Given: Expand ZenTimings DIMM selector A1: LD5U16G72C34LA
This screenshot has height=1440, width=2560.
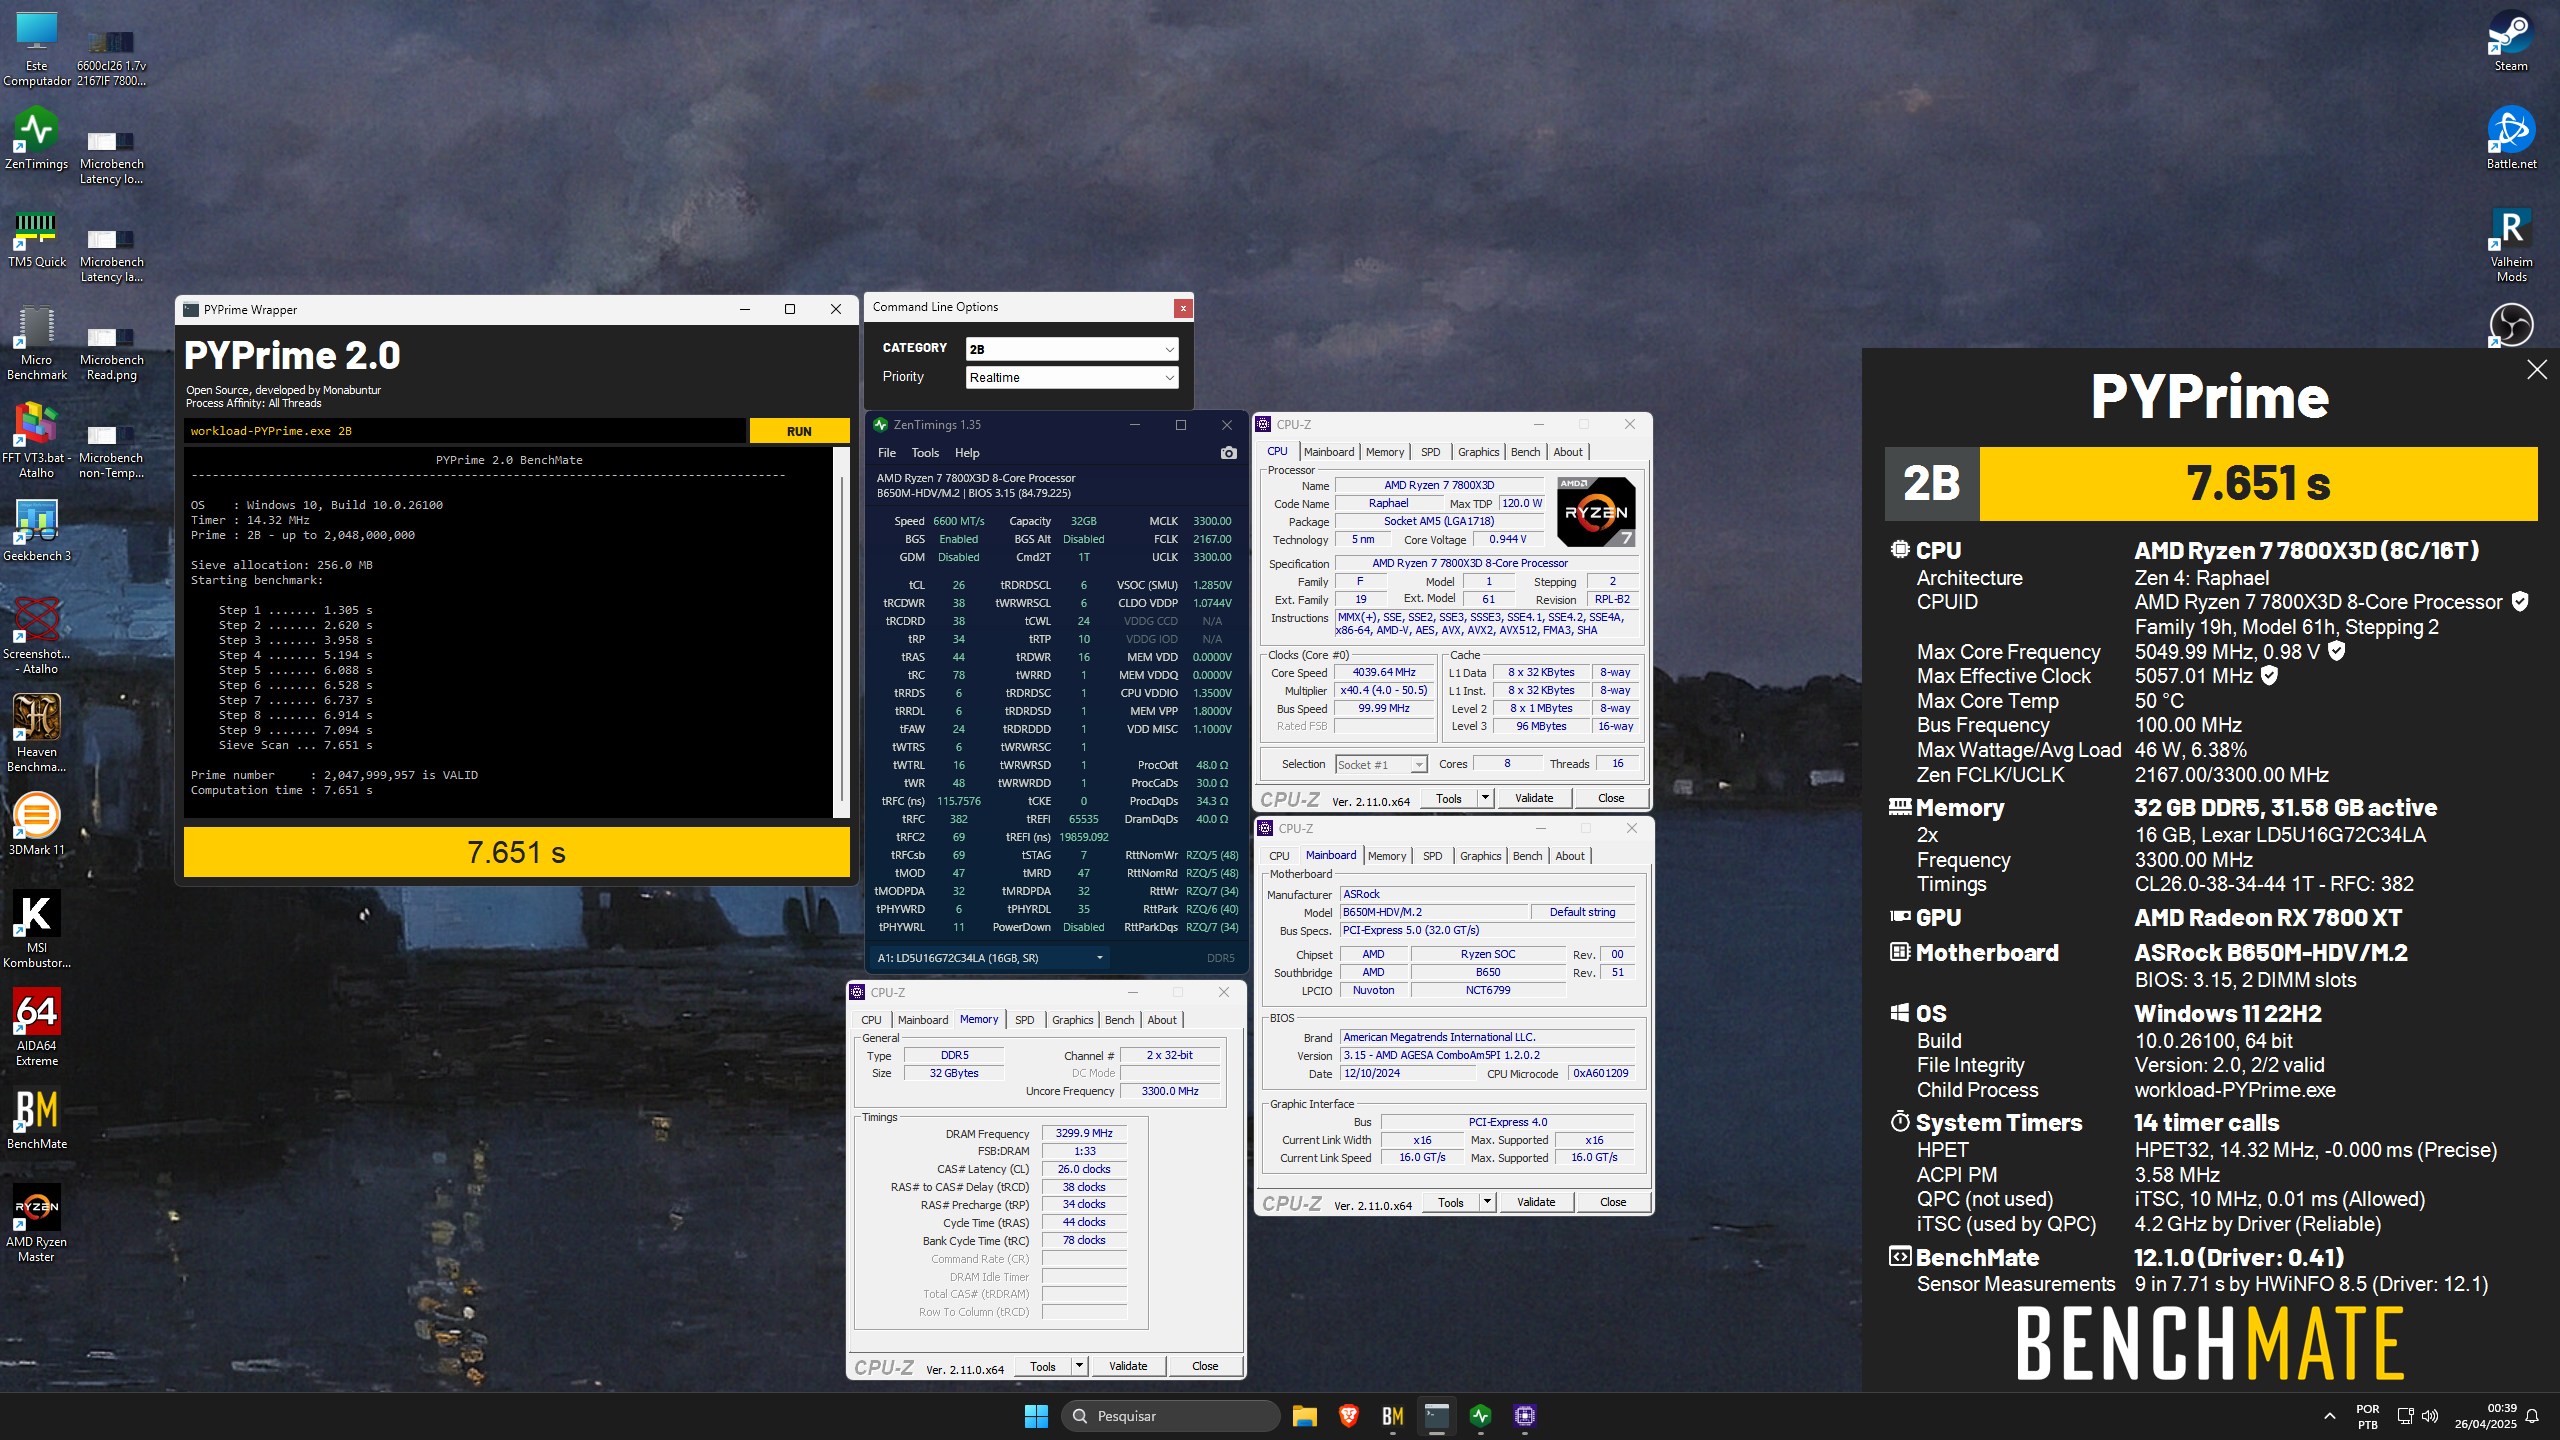Looking at the screenshot, I should point(991,958).
